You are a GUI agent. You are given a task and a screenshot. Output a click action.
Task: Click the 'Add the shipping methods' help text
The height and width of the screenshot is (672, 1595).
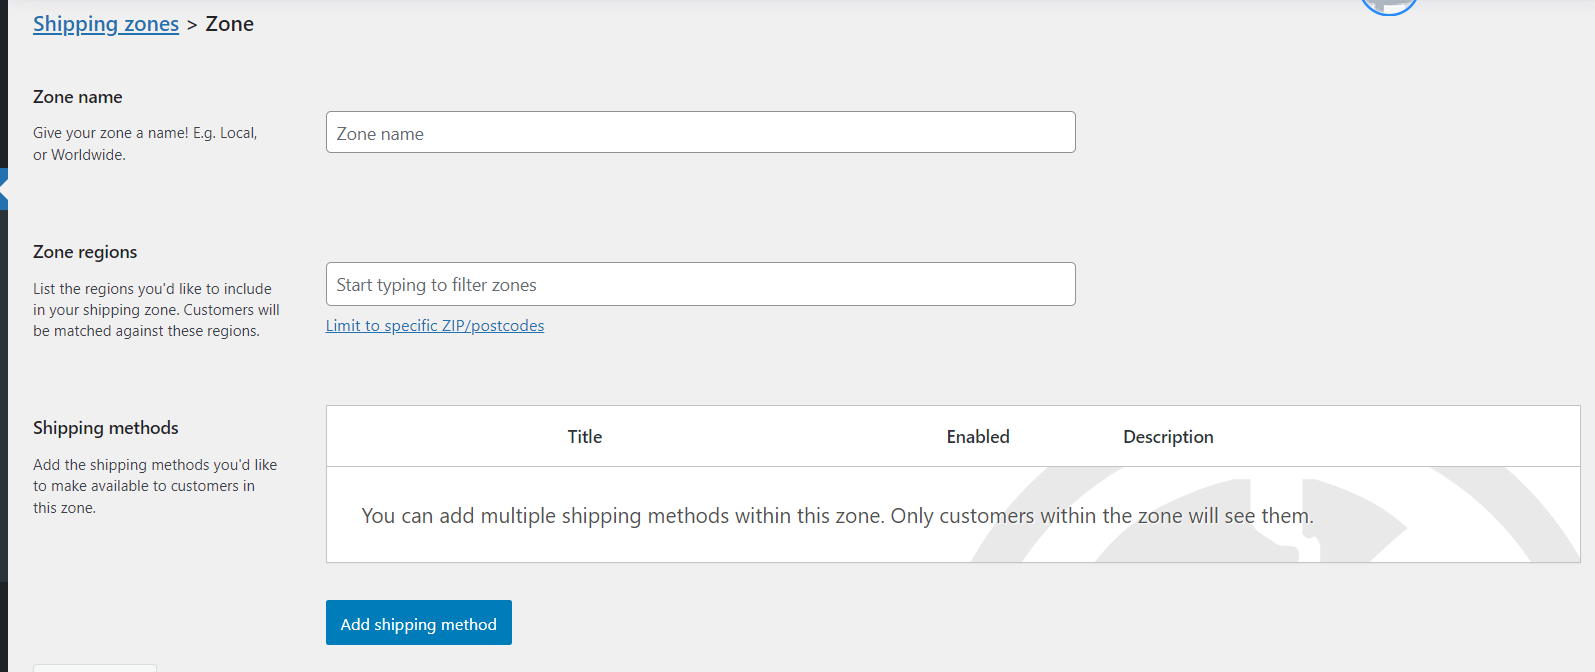[x=155, y=486]
